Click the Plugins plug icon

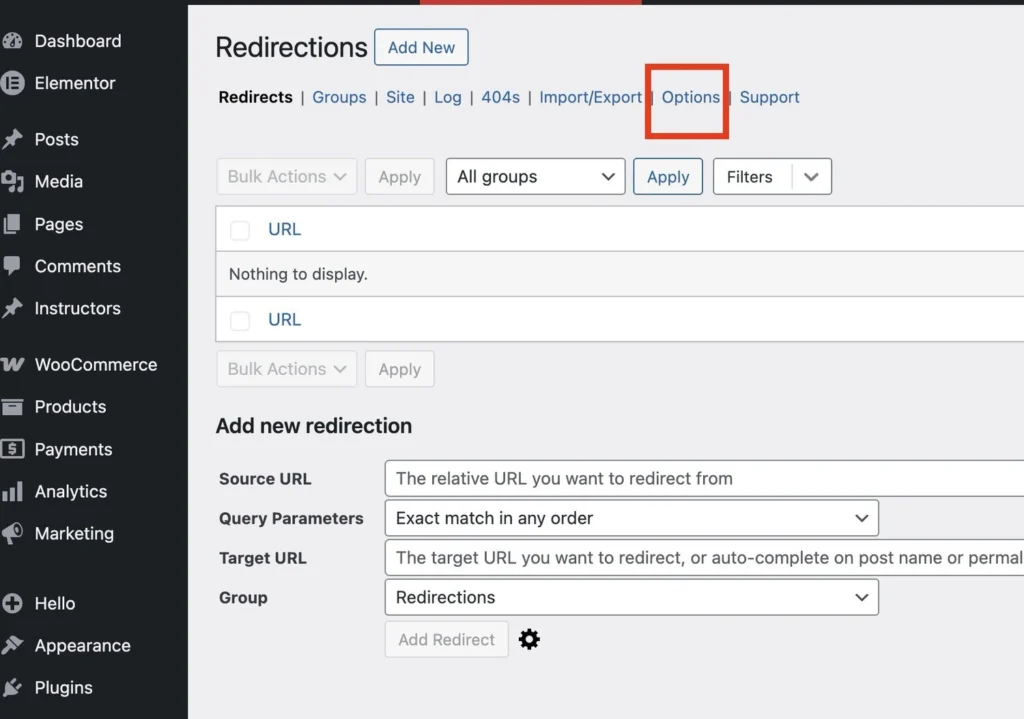13,688
